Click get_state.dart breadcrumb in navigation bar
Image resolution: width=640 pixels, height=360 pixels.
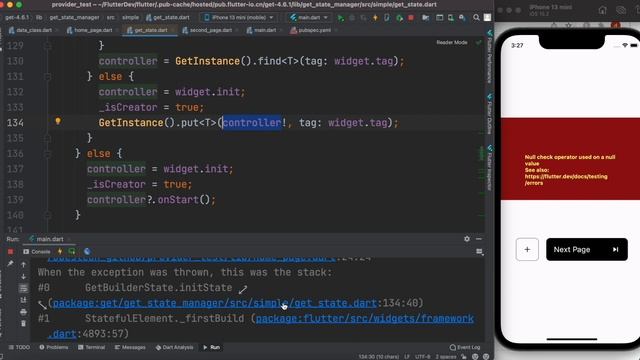168,18
